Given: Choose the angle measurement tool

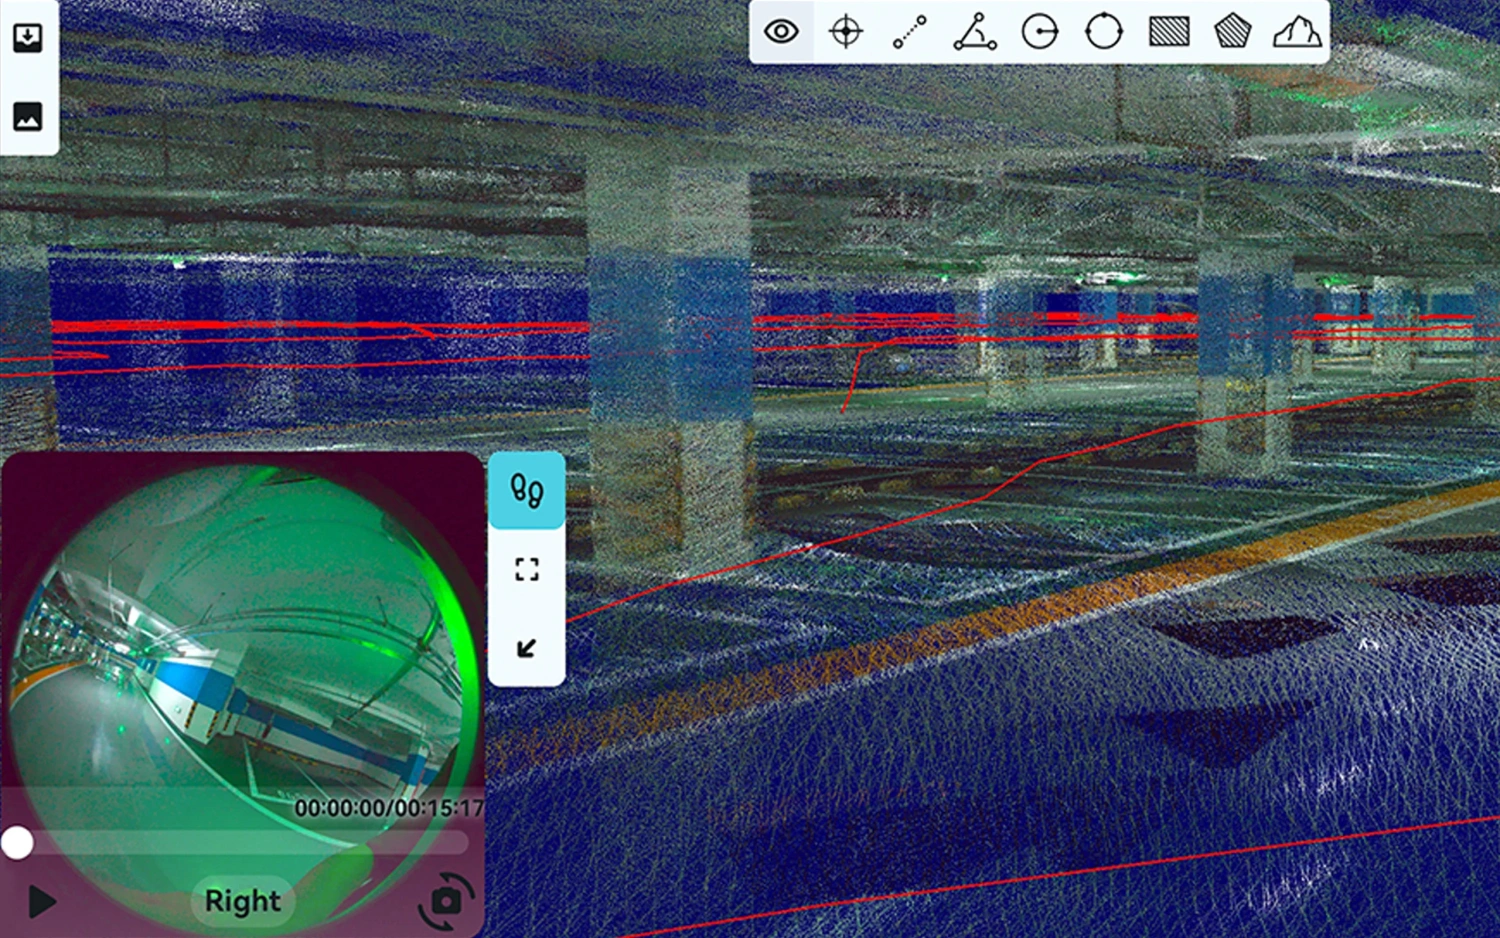Looking at the screenshot, I should point(974,32).
